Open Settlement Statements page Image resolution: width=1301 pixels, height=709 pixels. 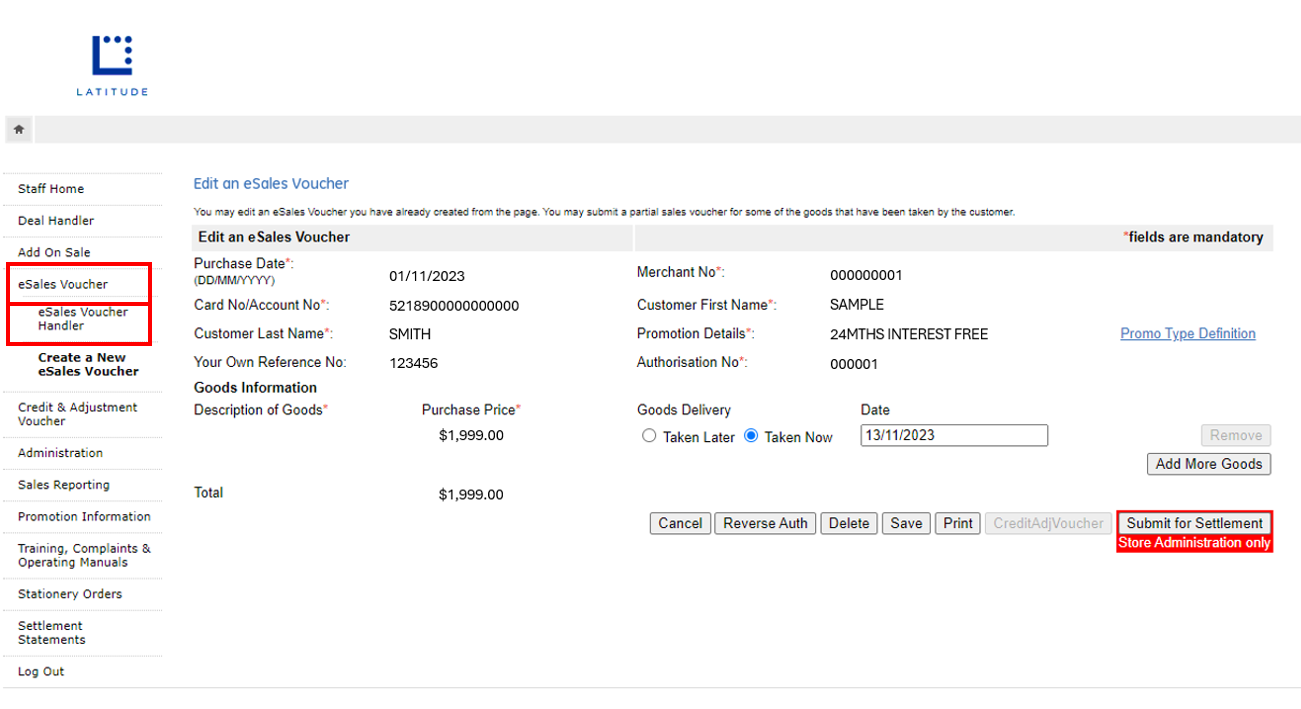(x=51, y=633)
